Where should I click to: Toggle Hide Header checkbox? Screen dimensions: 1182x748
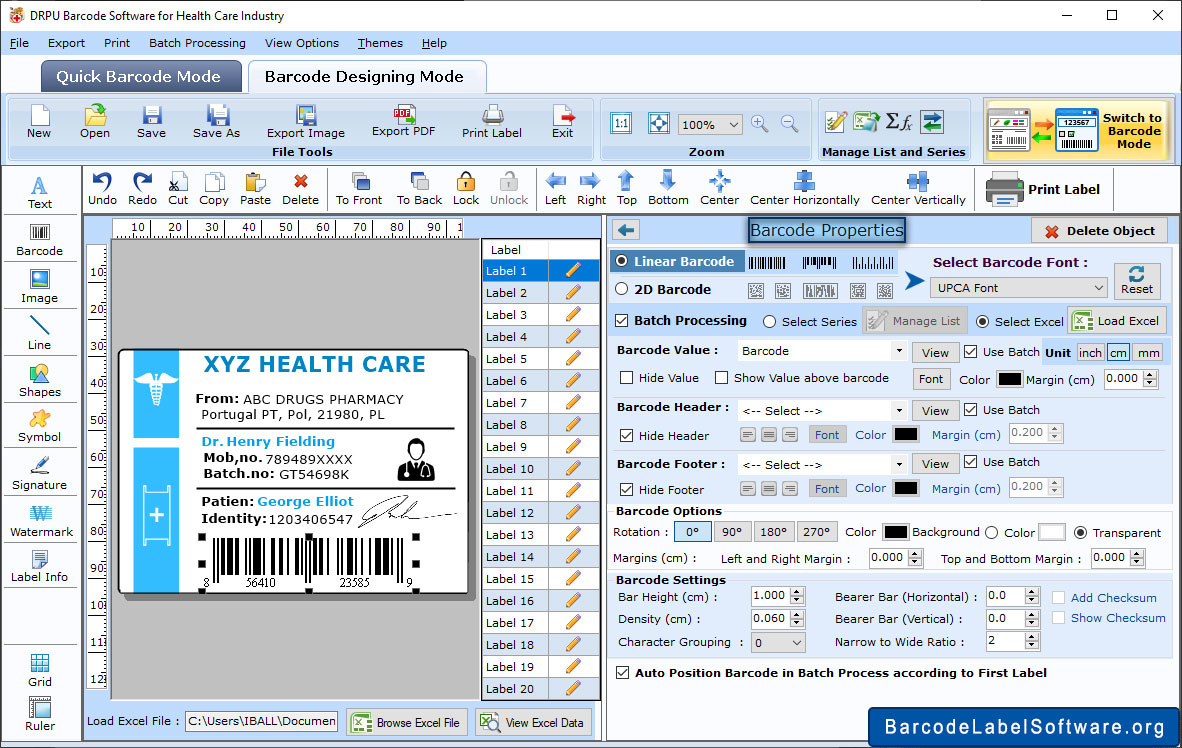click(x=626, y=436)
